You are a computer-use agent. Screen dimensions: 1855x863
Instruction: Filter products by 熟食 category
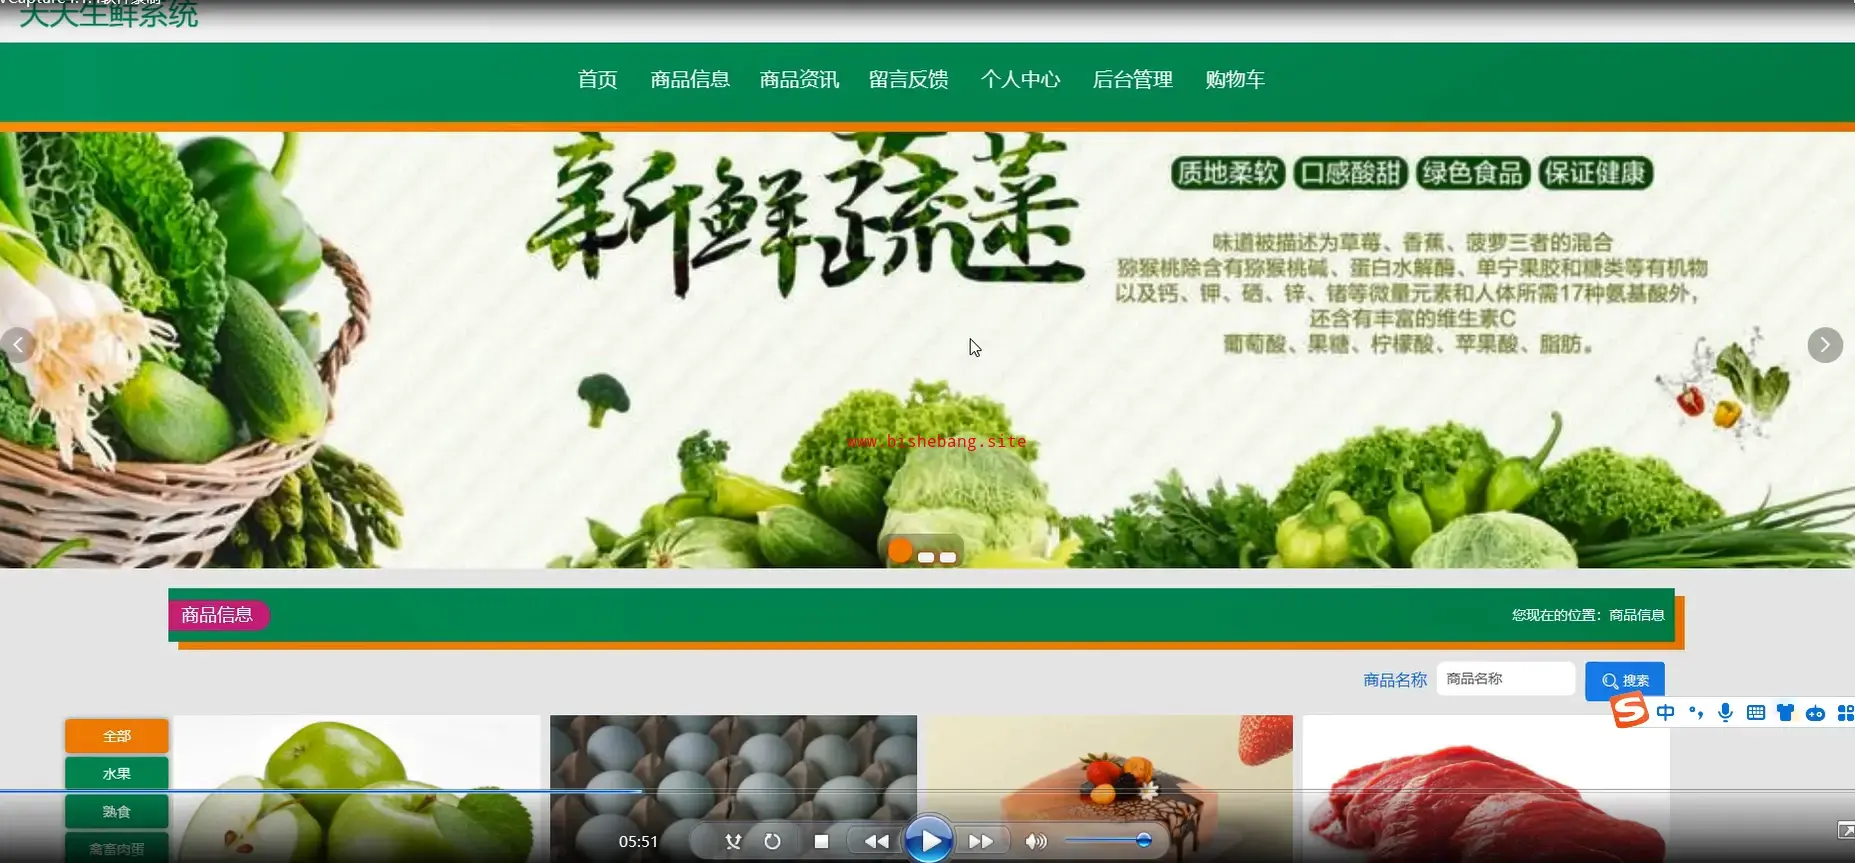pos(117,812)
